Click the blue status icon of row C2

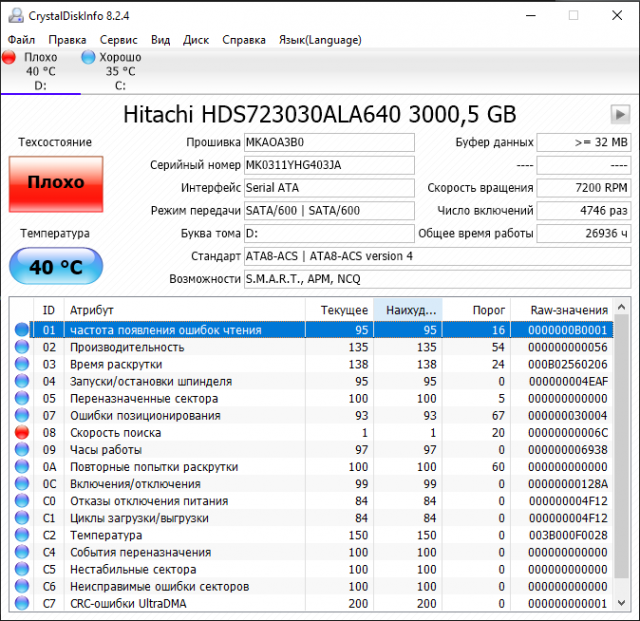(x=22, y=535)
